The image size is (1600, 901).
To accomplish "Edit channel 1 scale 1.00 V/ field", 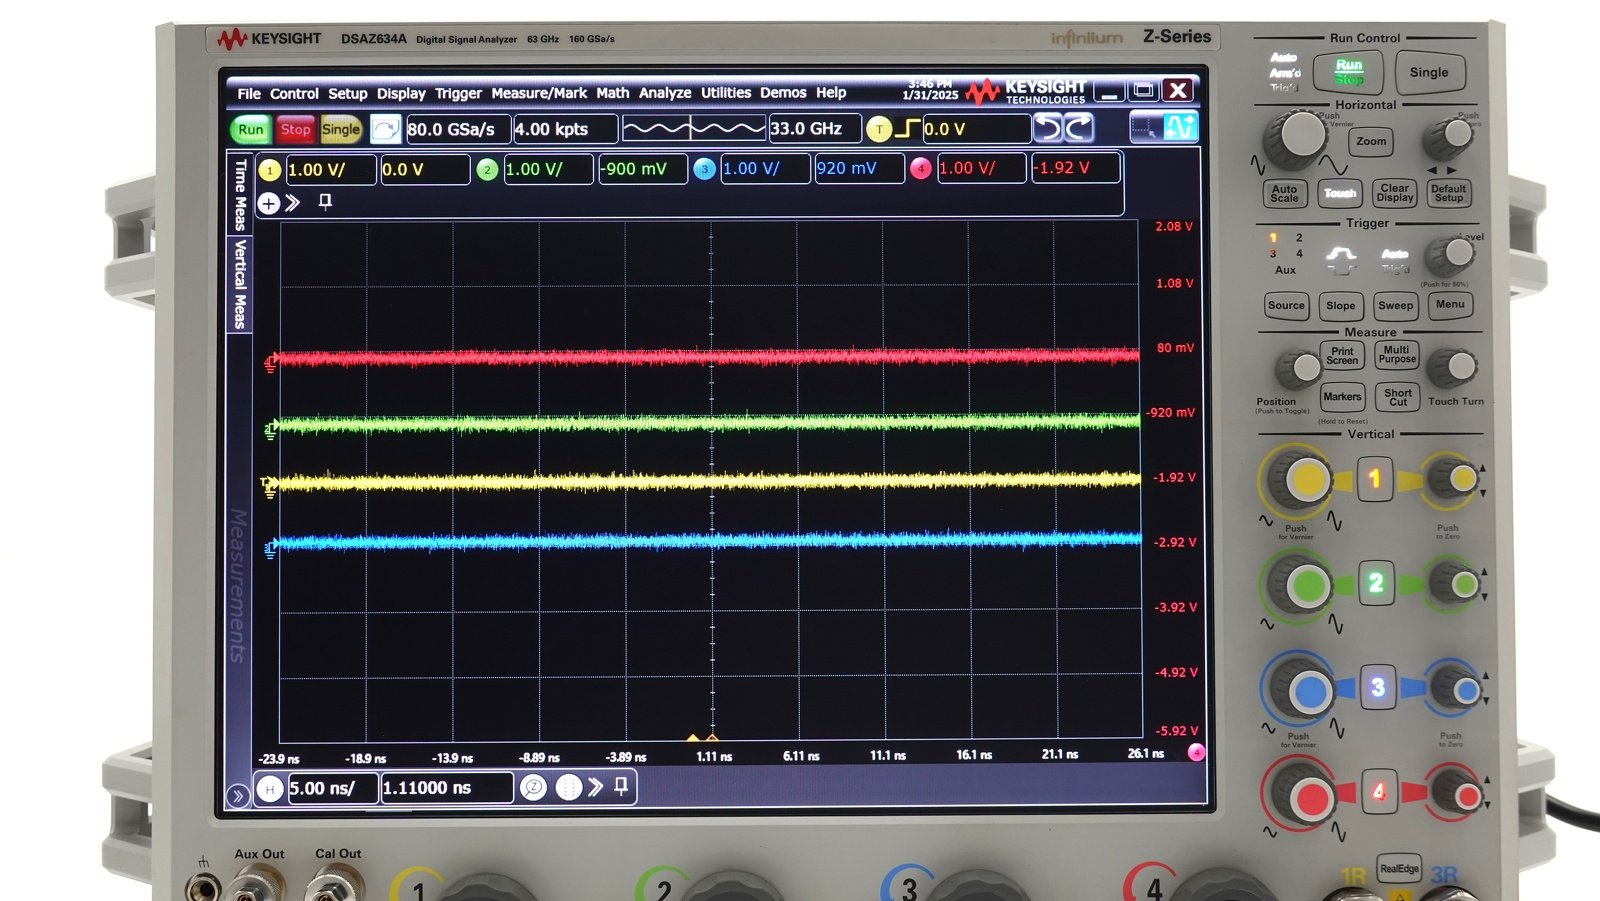I will 331,170.
